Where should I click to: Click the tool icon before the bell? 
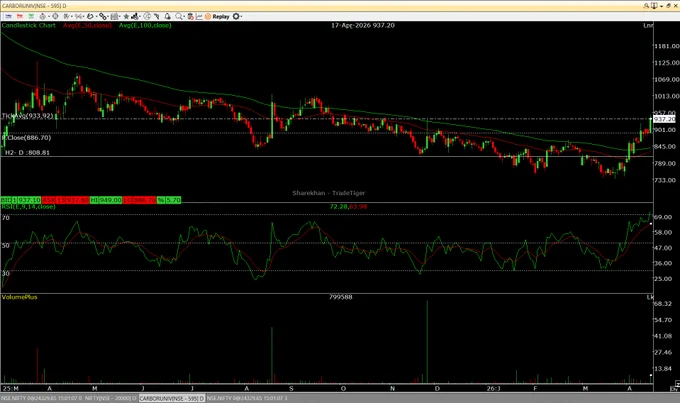point(157,16)
